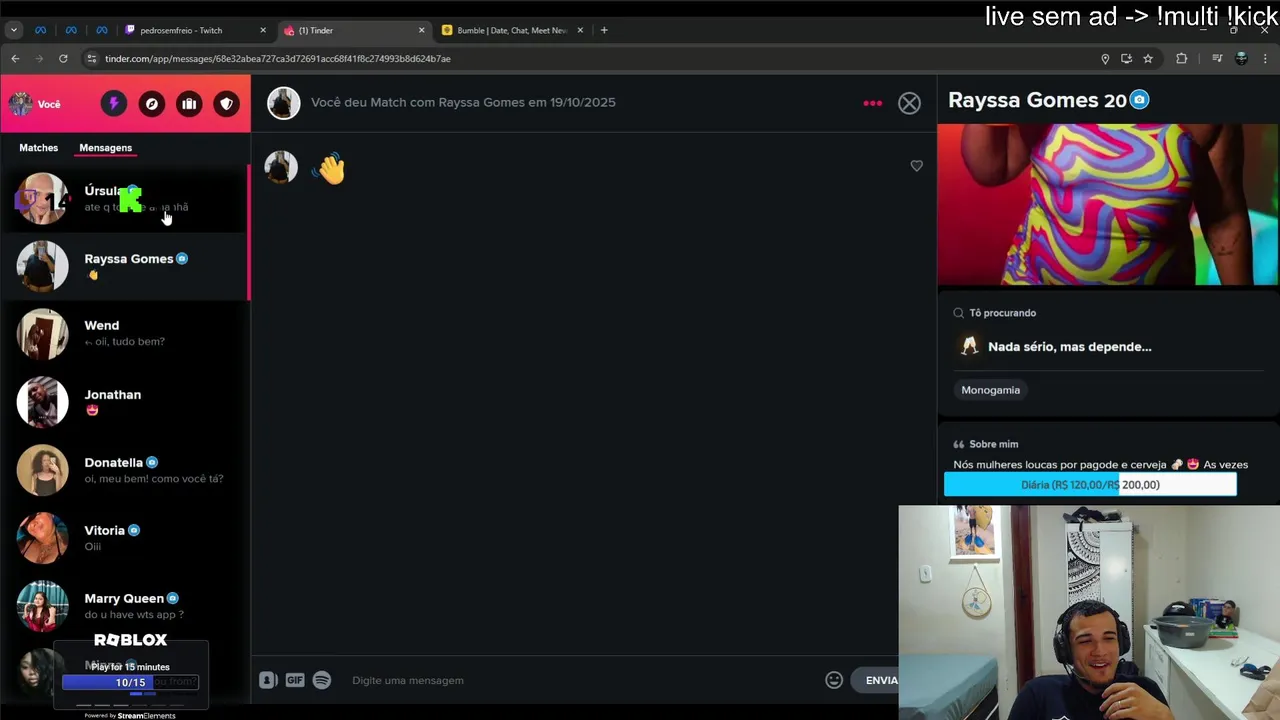Click the verified badge next to Donatella
This screenshot has height=720, width=1280.
click(x=152, y=463)
